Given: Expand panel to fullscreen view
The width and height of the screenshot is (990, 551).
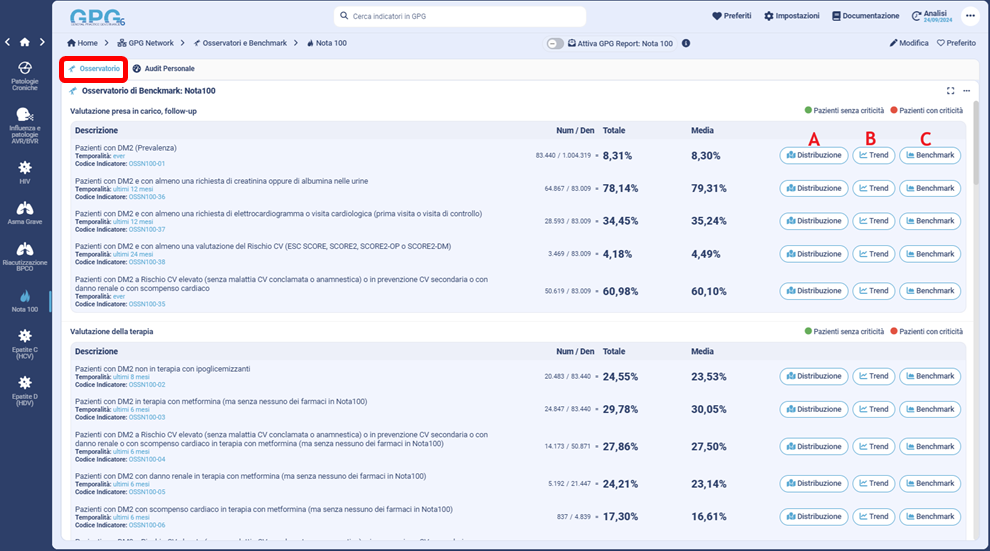Looking at the screenshot, I should [950, 91].
